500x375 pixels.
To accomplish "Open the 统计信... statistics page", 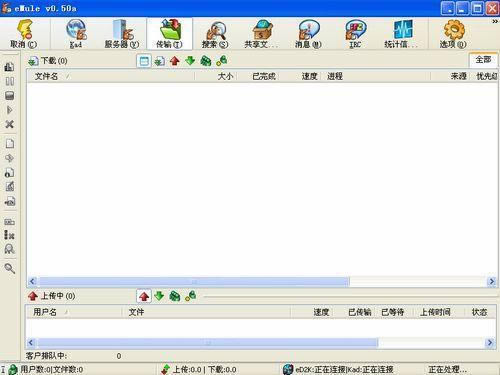I will tap(401, 34).
